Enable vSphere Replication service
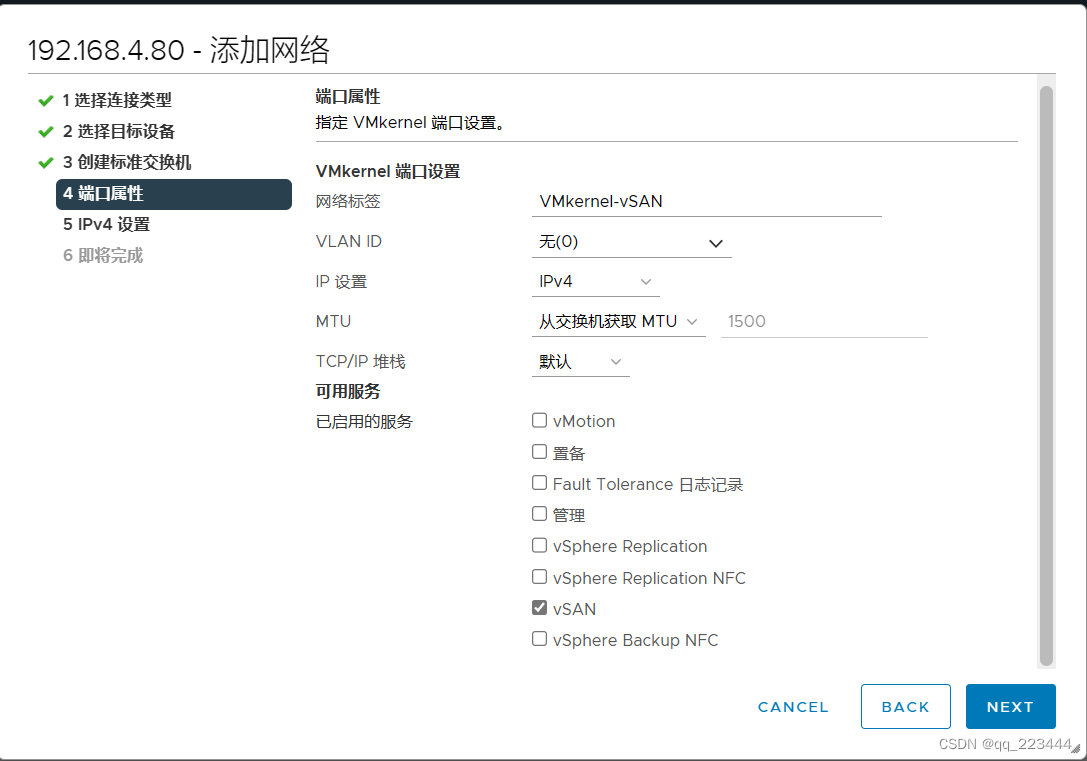This screenshot has height=761, width=1087. pos(539,545)
